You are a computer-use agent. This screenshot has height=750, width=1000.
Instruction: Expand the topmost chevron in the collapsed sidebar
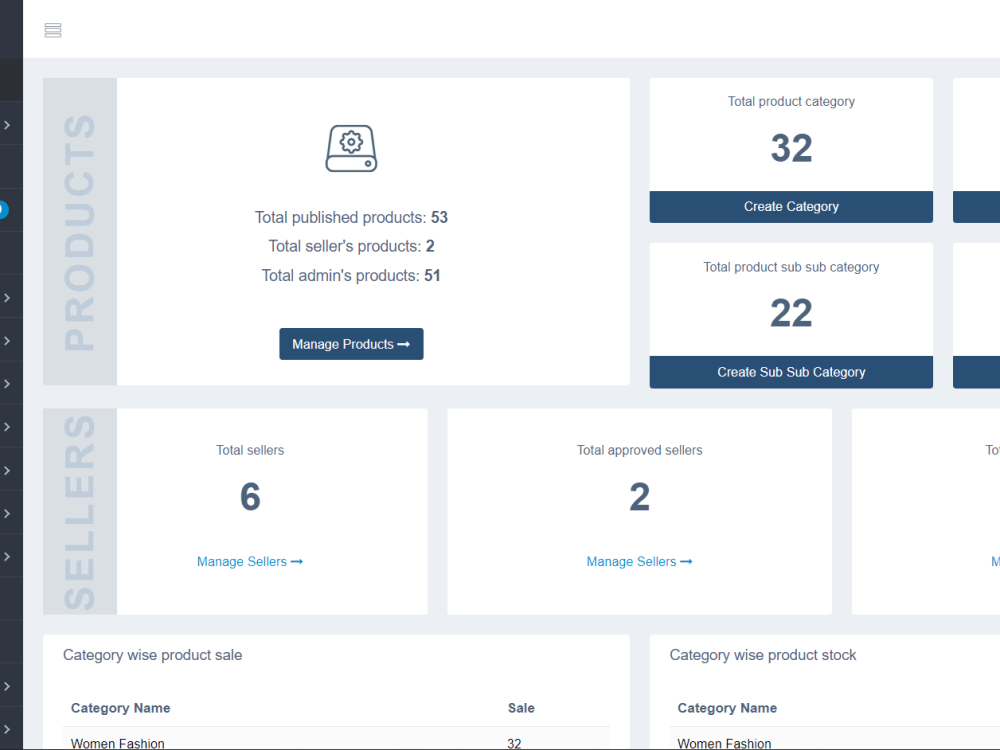(7, 125)
